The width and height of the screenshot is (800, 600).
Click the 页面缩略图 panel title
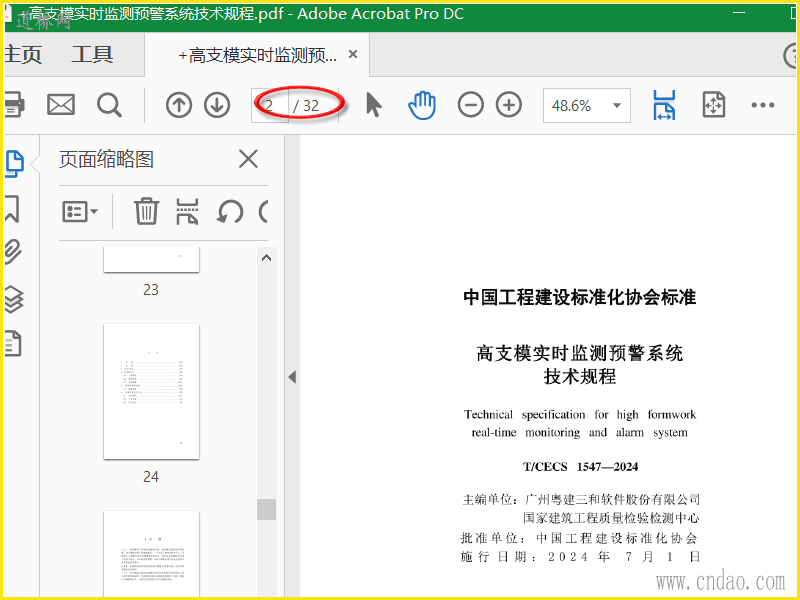[x=106, y=159]
